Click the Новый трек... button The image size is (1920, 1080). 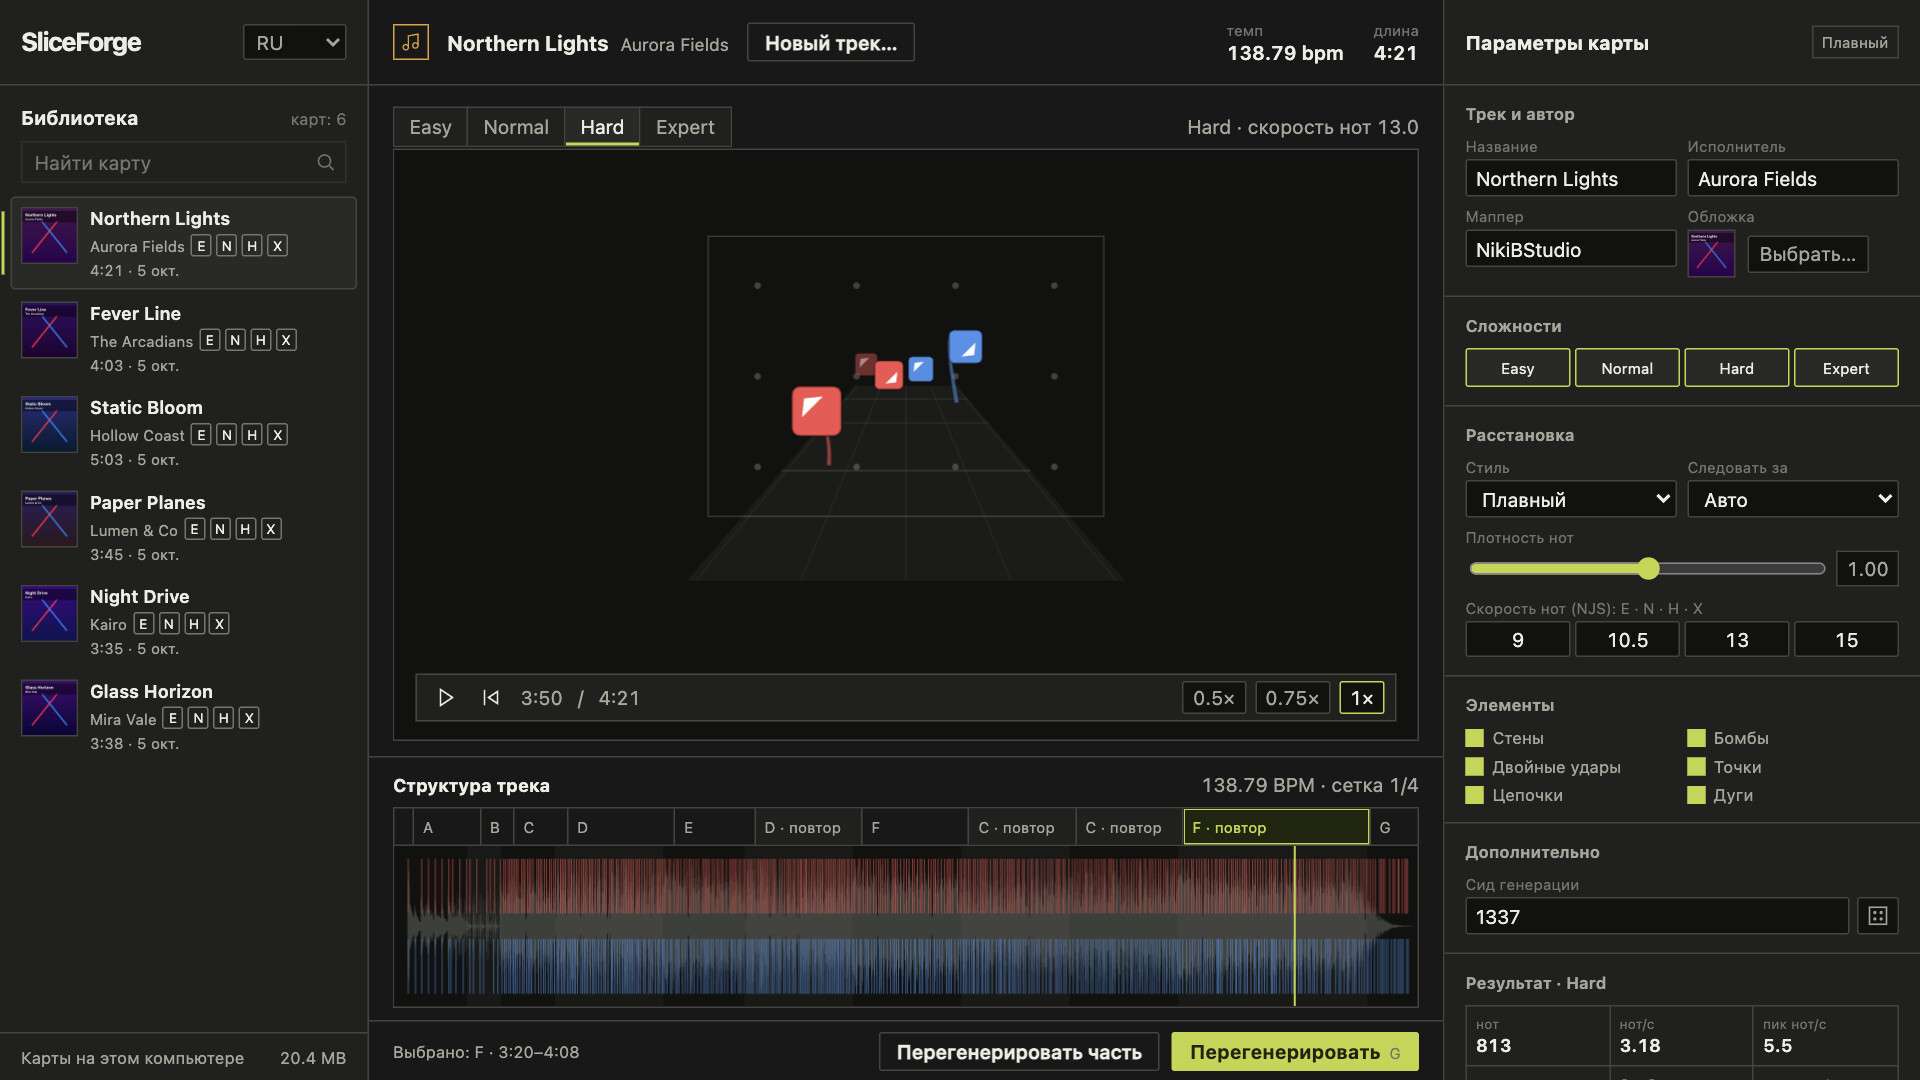pos(830,43)
